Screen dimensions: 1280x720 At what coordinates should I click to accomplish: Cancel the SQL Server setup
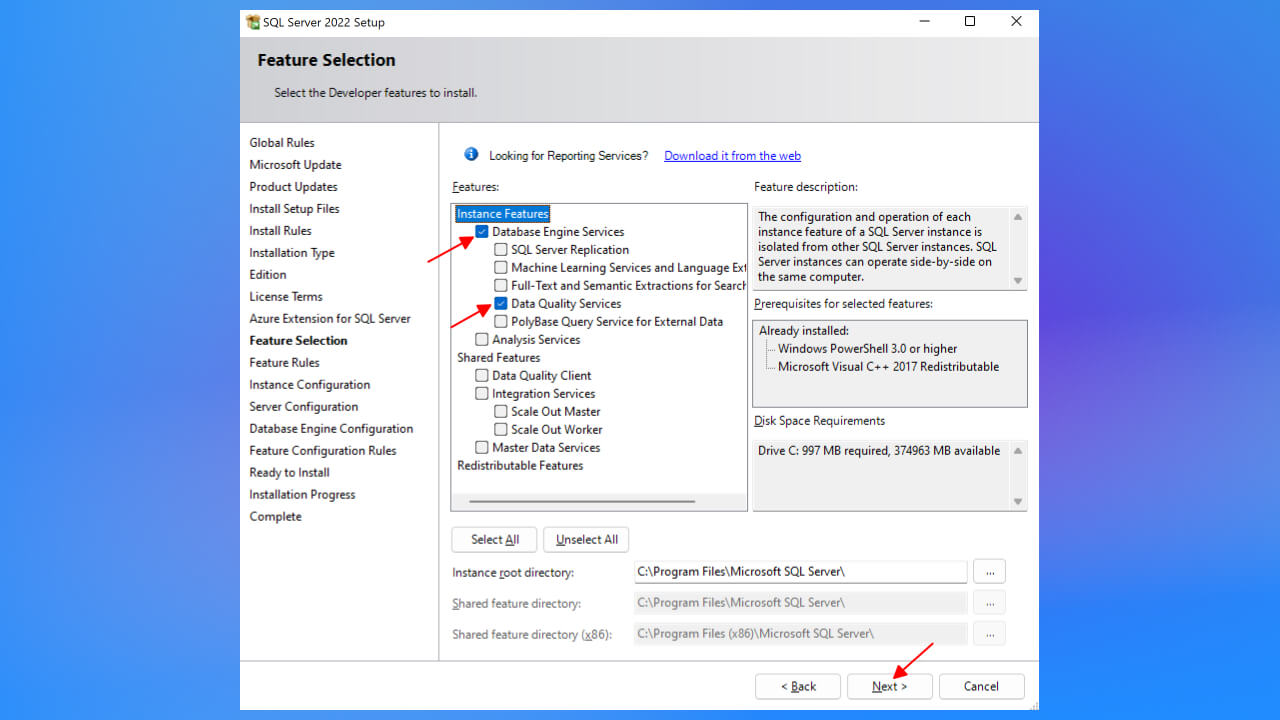tap(982, 686)
